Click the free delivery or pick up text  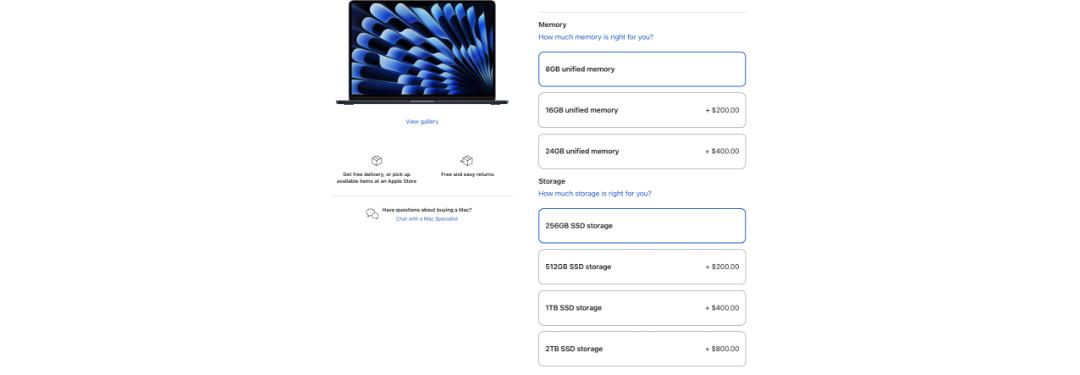[x=377, y=178]
